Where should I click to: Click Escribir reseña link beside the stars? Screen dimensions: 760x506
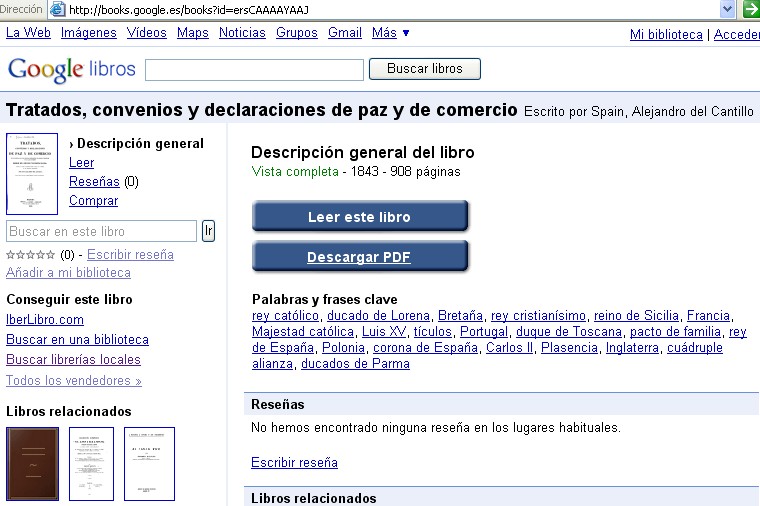click(x=130, y=254)
